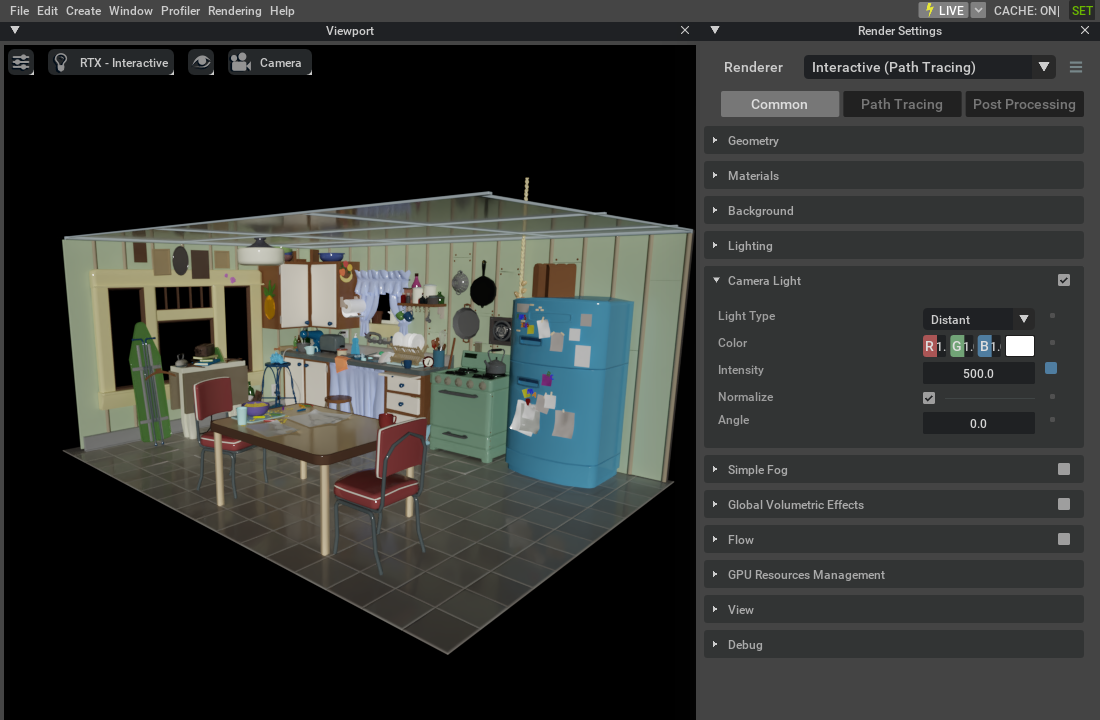Expand the Geometry section
The height and width of the screenshot is (720, 1100).
click(x=893, y=140)
